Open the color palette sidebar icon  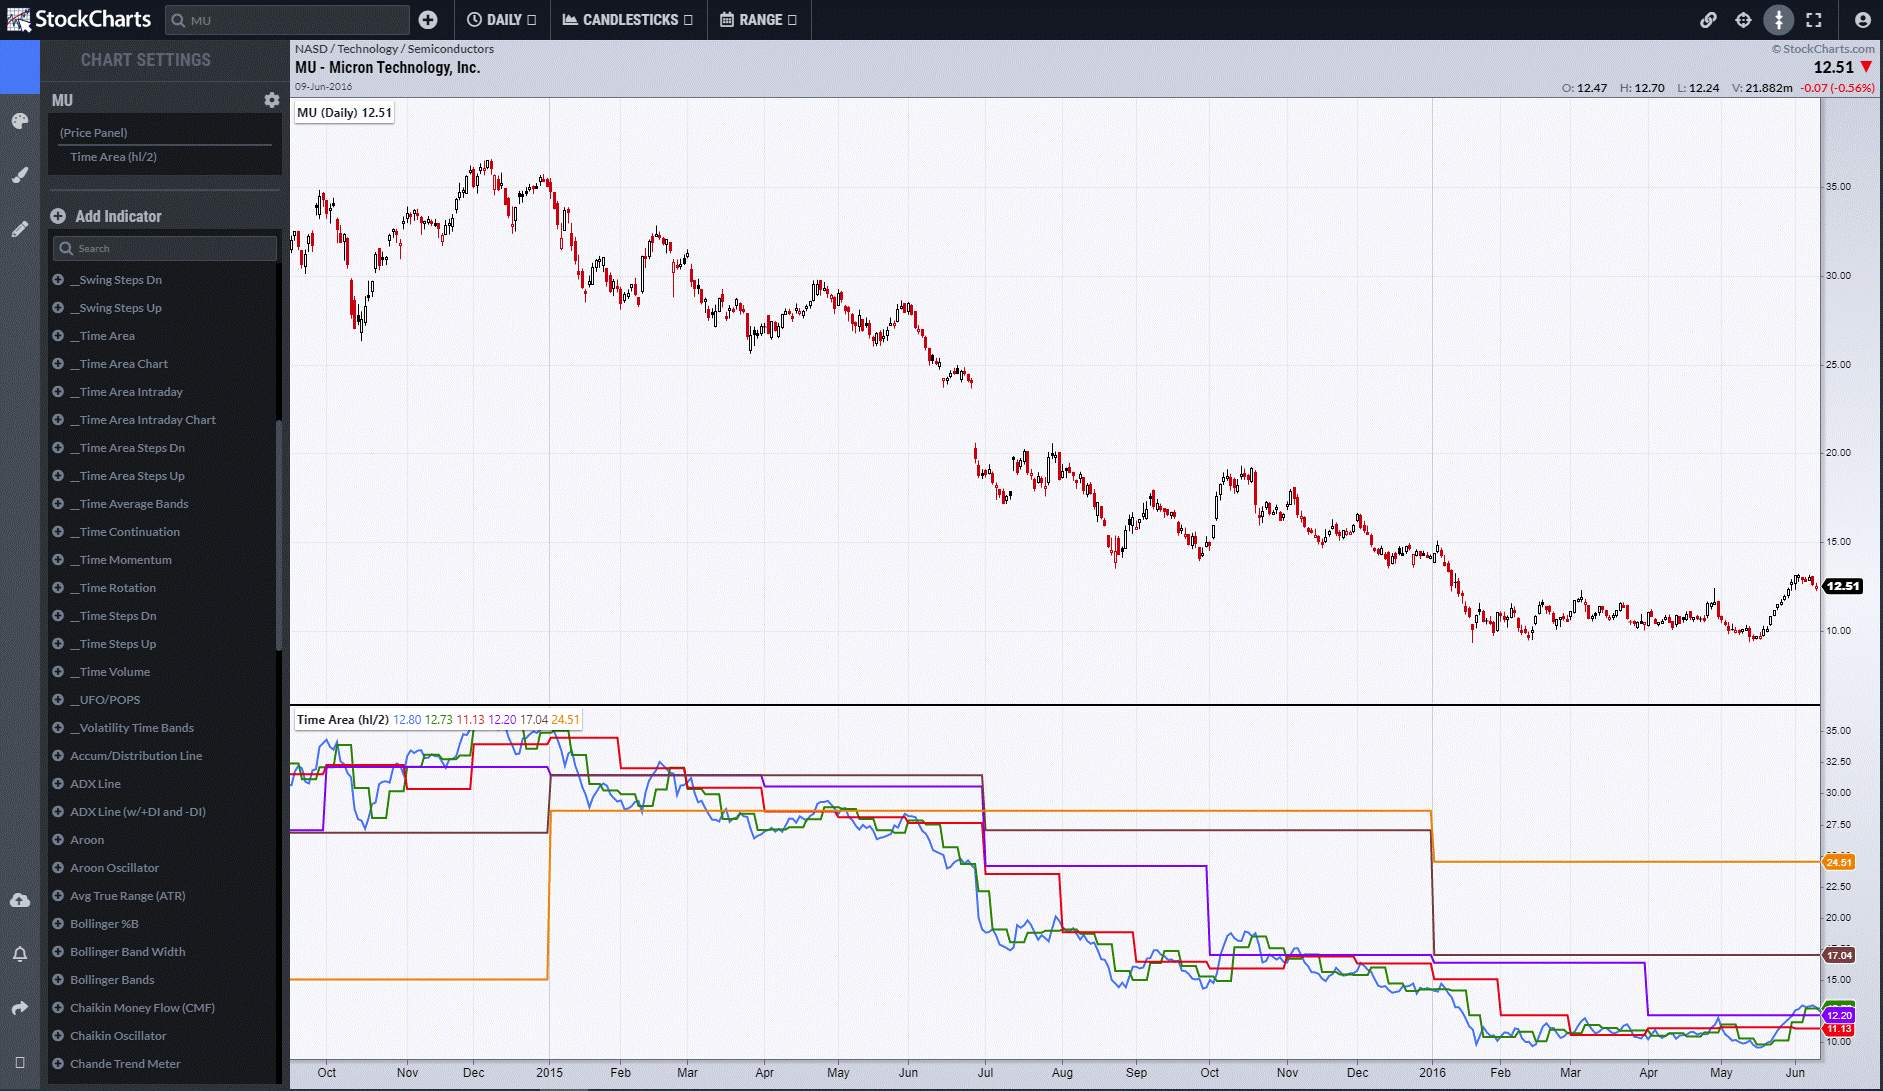coord(20,121)
